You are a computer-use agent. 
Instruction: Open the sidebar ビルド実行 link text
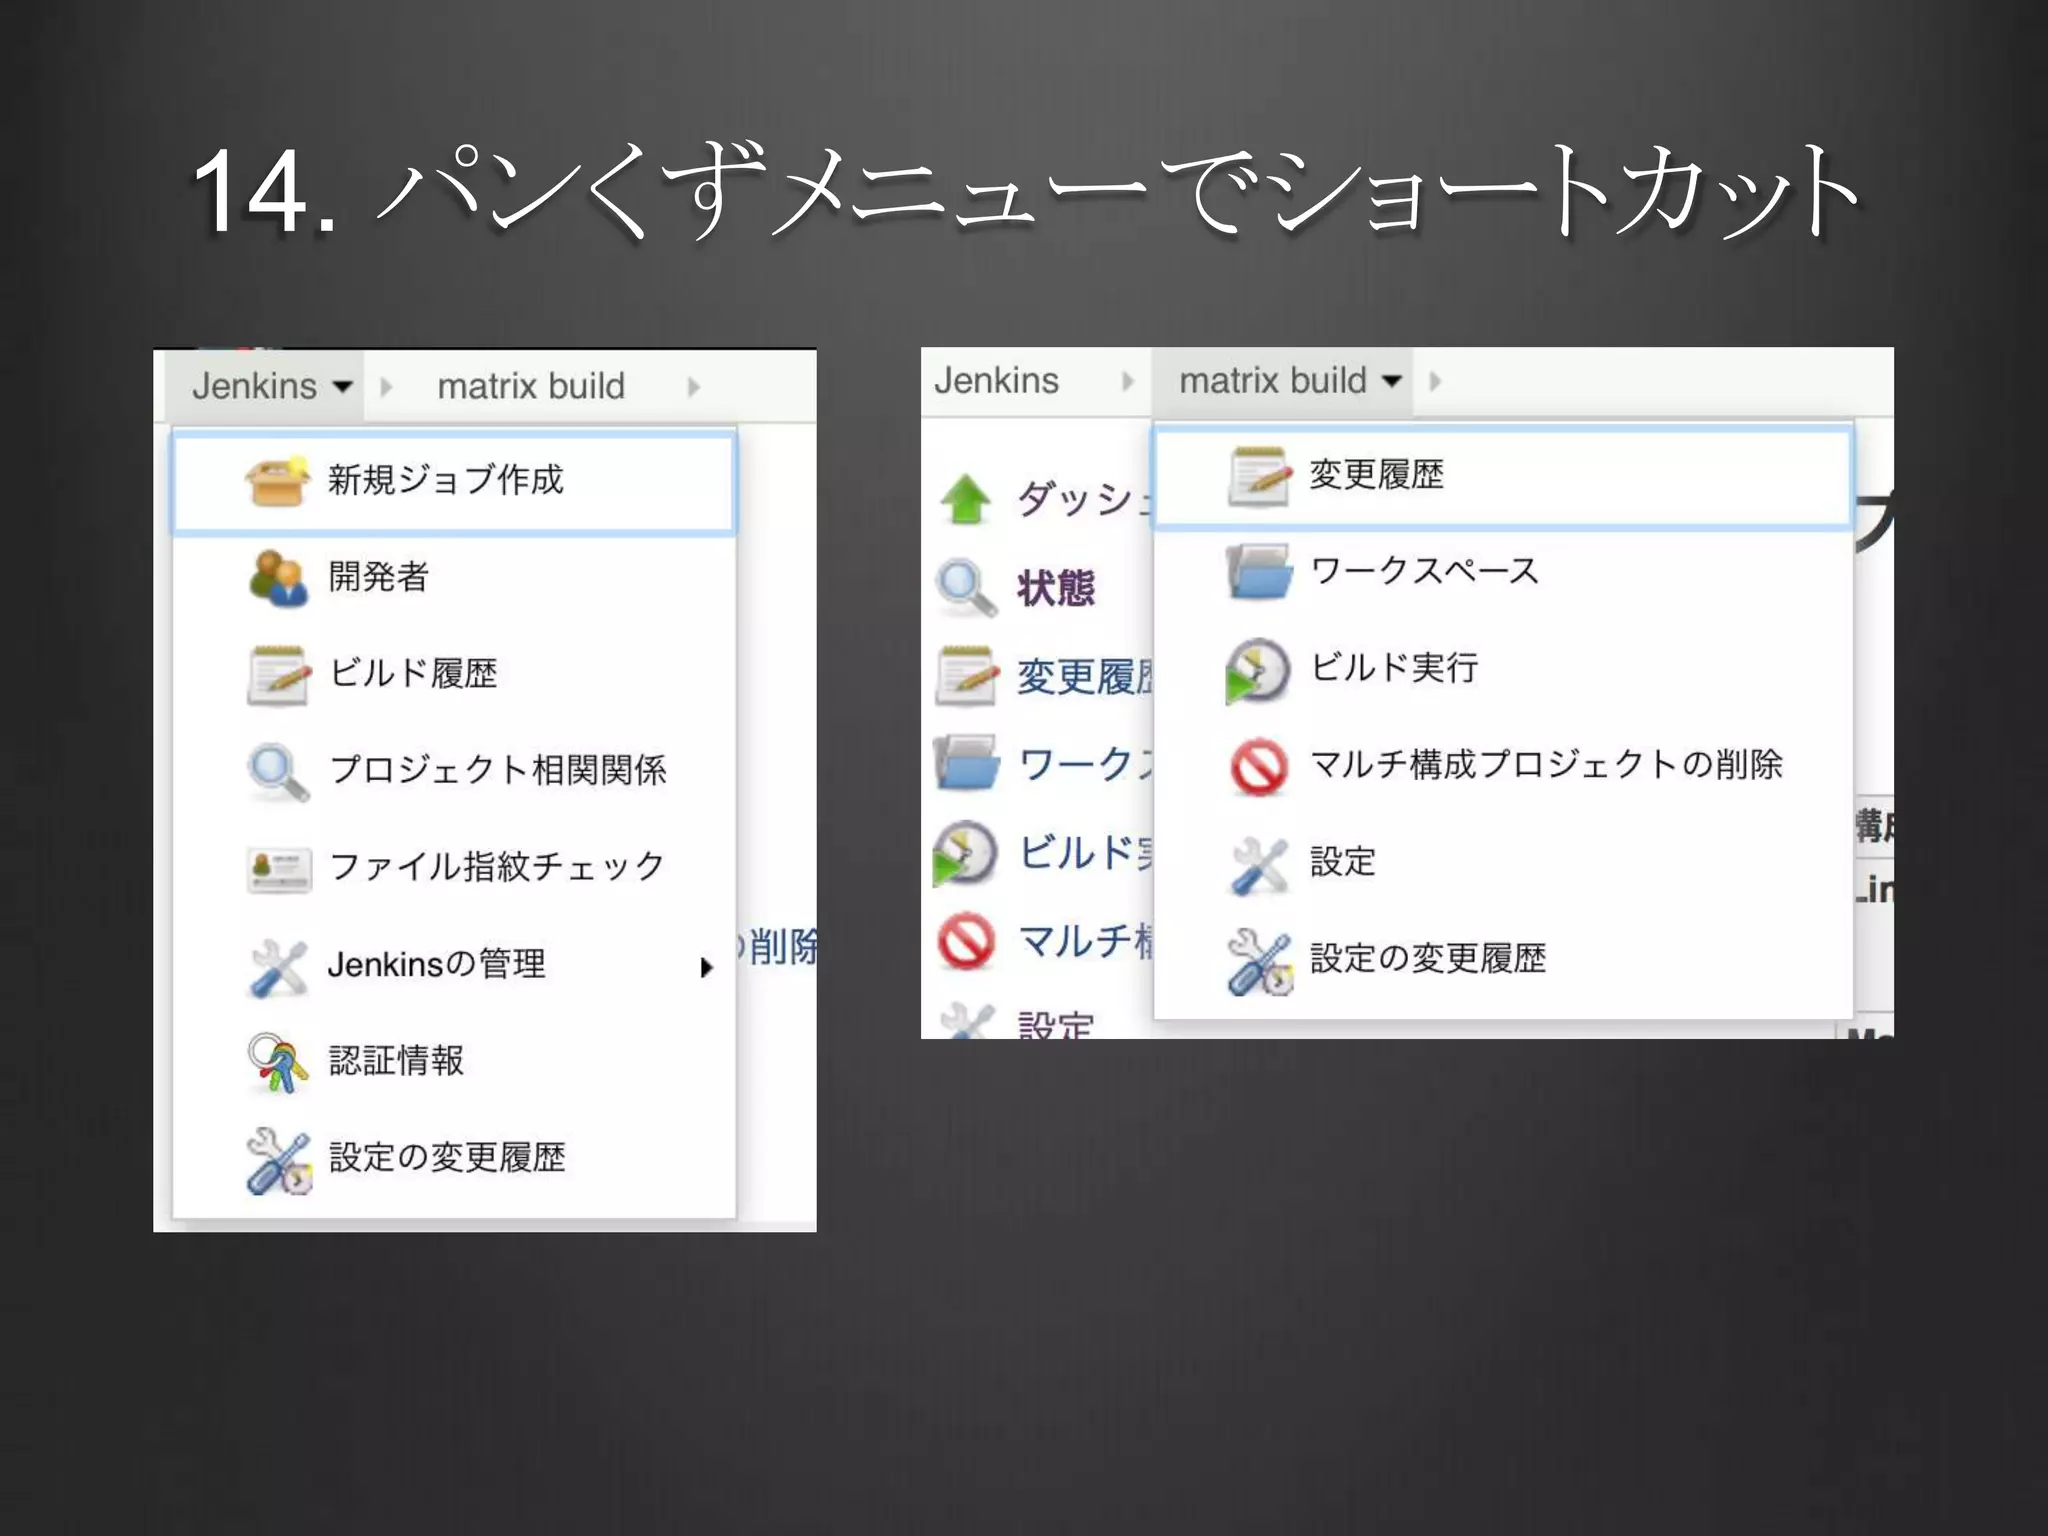(1085, 853)
